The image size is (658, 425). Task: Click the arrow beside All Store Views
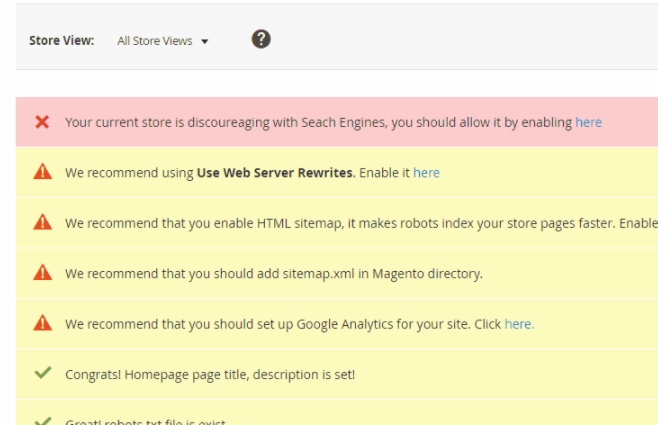point(205,42)
